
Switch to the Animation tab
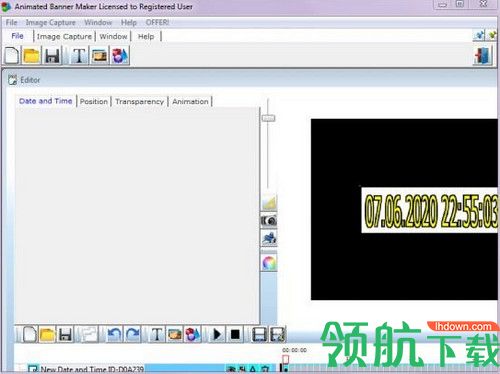click(190, 101)
